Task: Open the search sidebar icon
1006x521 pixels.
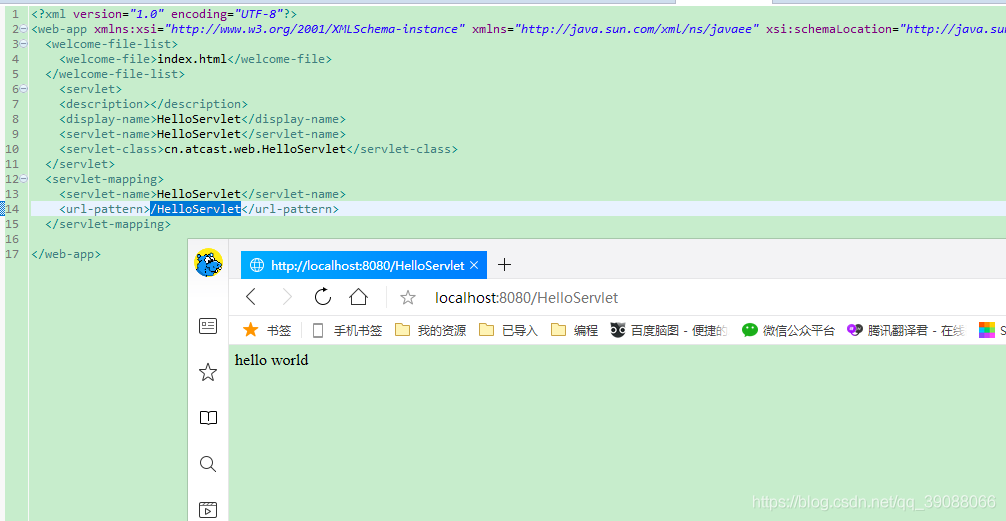Action: 208,464
